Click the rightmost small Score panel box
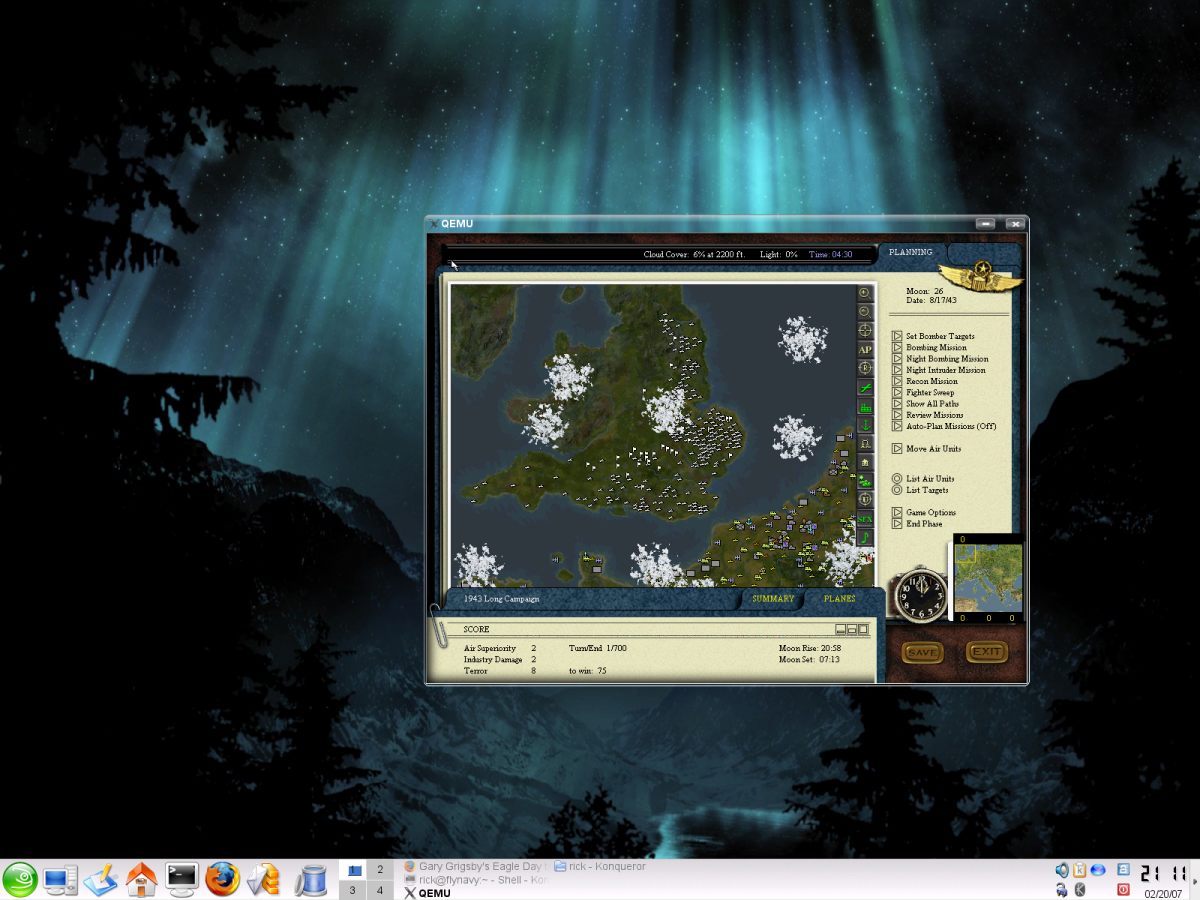This screenshot has width=1200, height=900. coord(862,629)
